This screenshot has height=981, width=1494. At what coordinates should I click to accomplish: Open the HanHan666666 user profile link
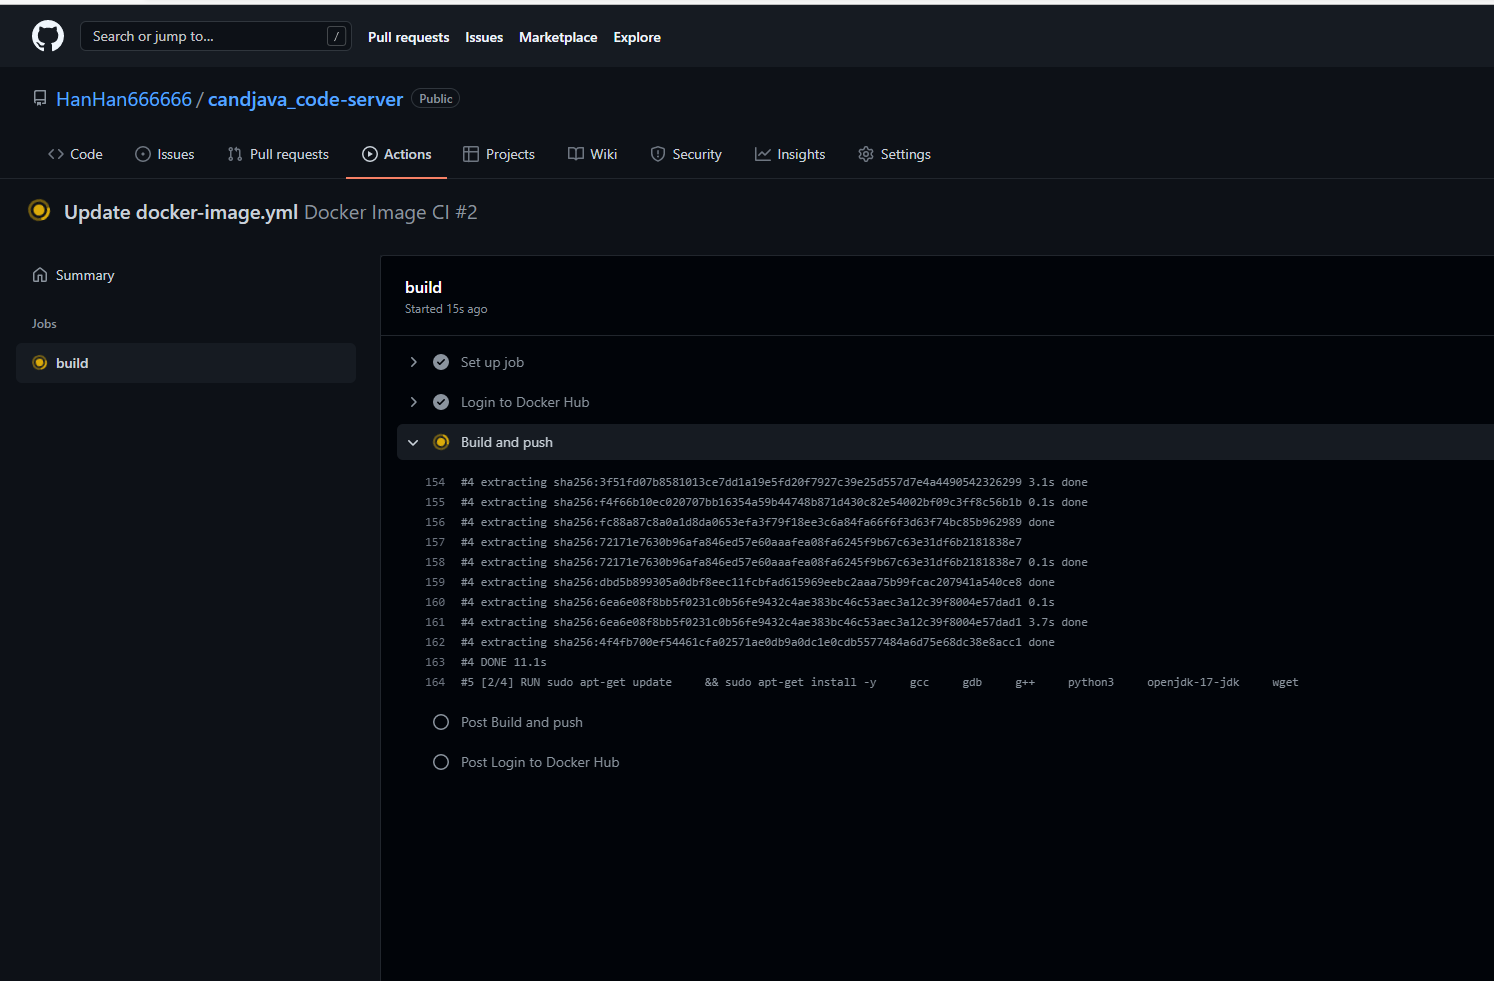[124, 99]
